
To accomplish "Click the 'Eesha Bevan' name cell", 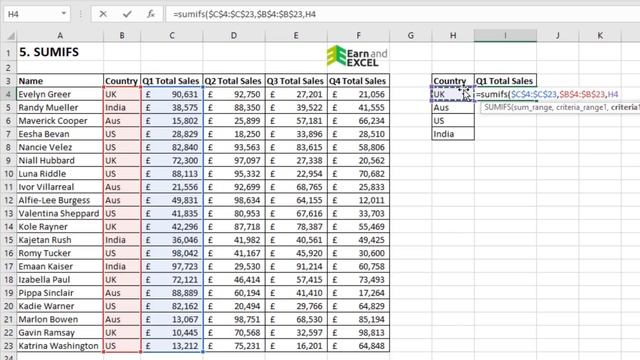I will [x=60, y=134].
